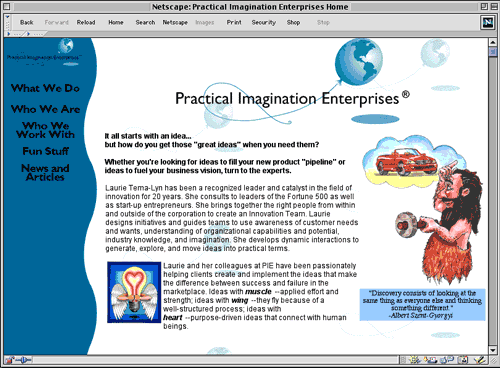Viewport: 500px width, 368px height.
Task: Click the vertical scrollbar up arrow
Action: pos(493,42)
